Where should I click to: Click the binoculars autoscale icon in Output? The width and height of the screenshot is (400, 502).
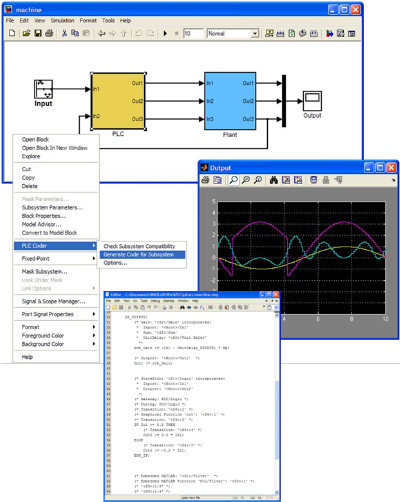click(274, 180)
